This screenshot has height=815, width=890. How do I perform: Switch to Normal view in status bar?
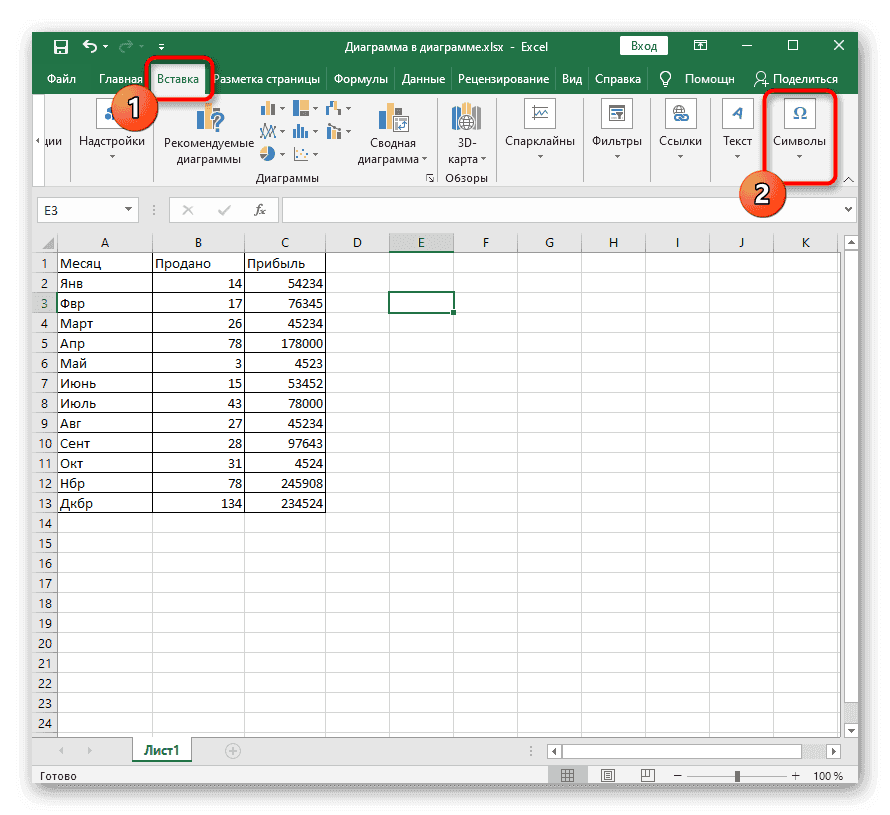pyautogui.click(x=567, y=776)
